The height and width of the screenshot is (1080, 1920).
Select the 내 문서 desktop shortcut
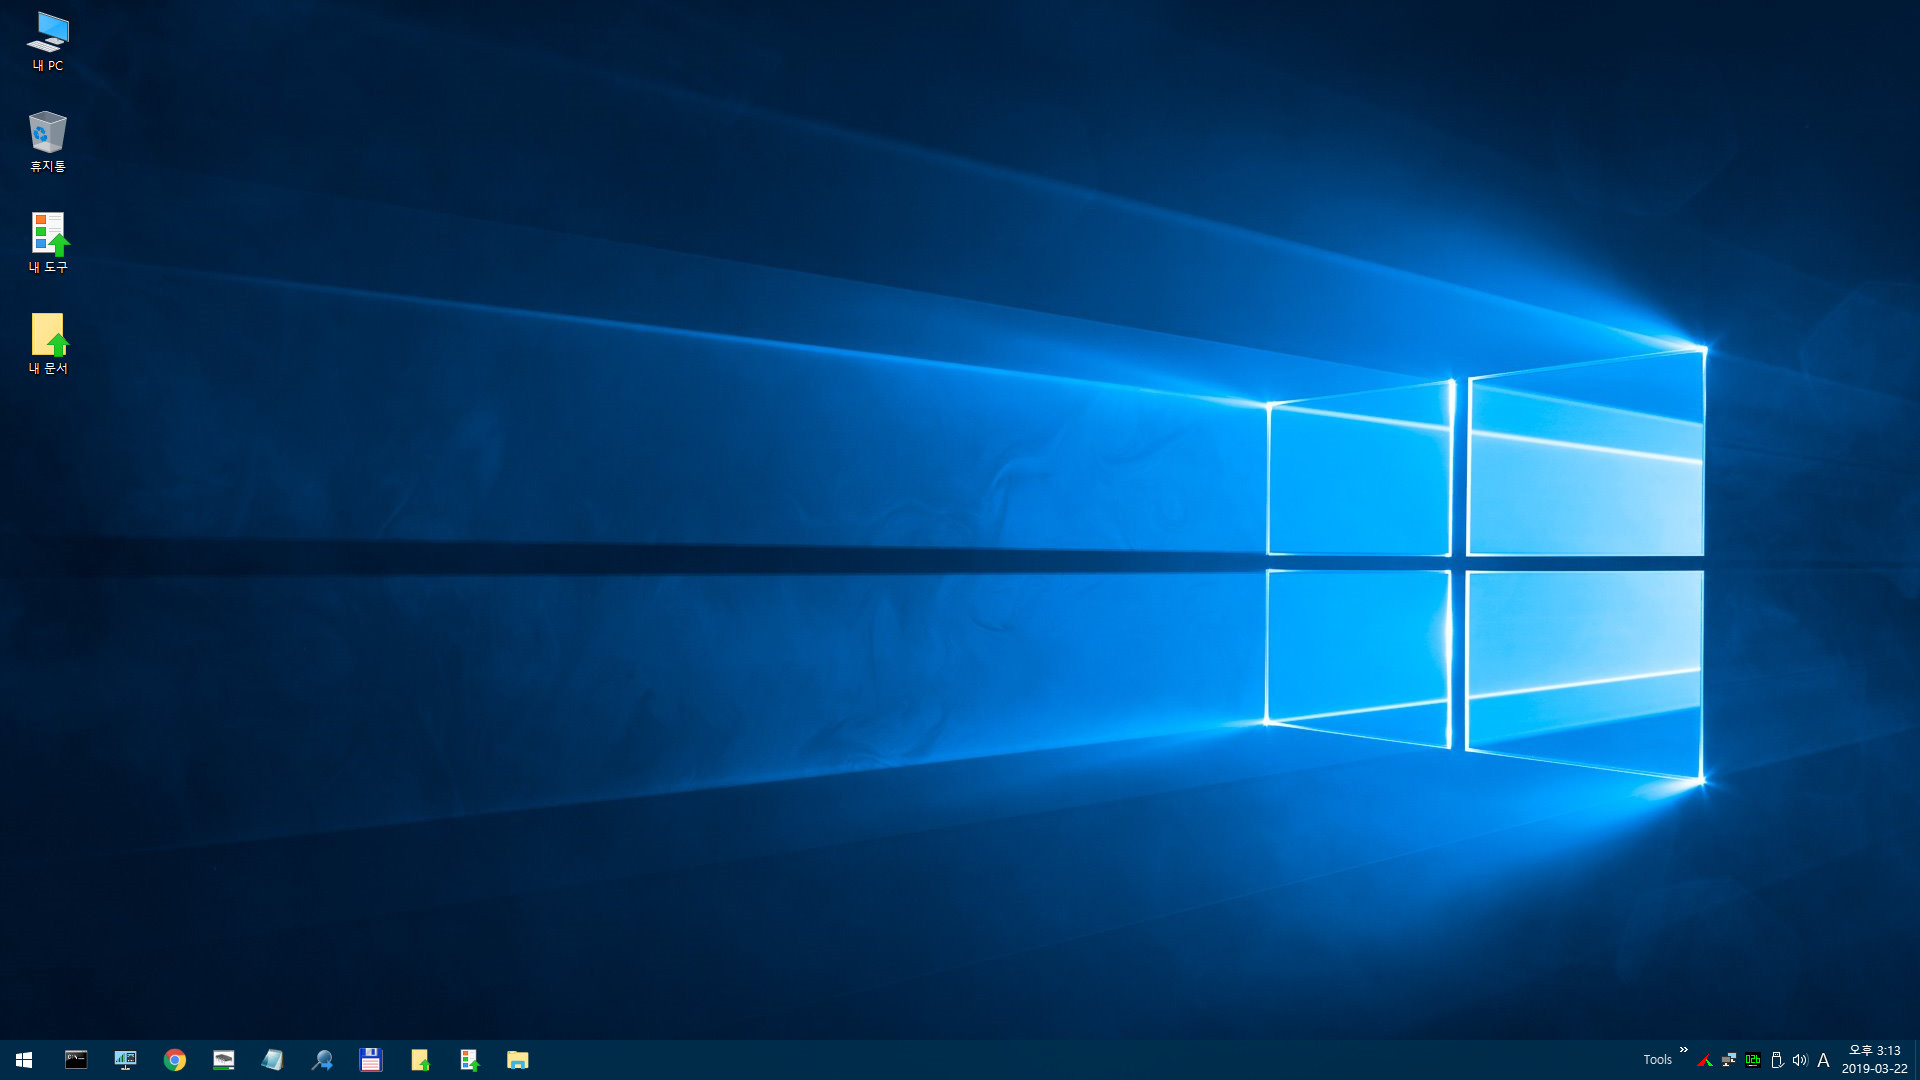point(47,344)
